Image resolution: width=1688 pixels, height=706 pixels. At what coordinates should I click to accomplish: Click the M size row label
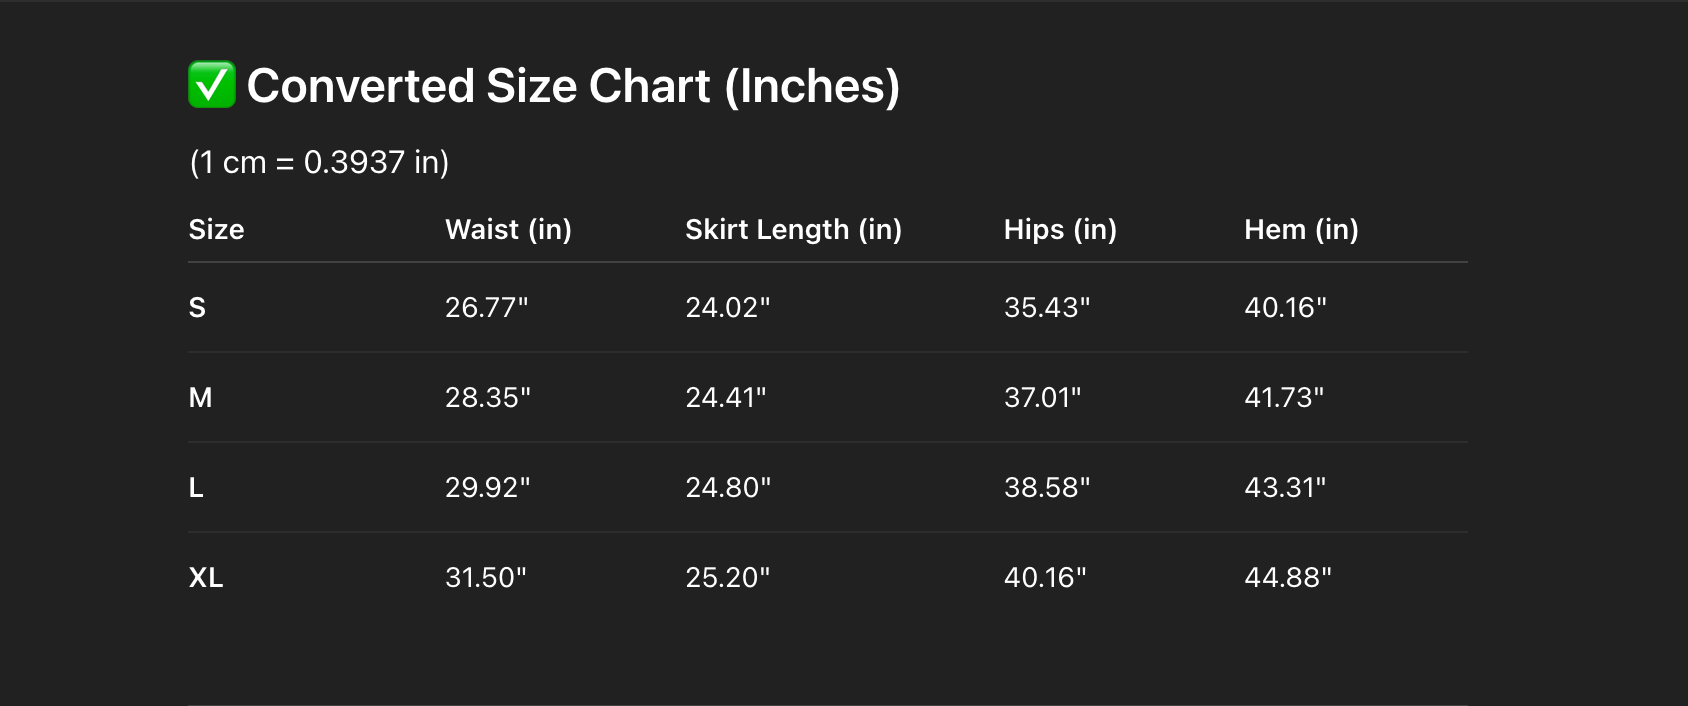pyautogui.click(x=200, y=397)
